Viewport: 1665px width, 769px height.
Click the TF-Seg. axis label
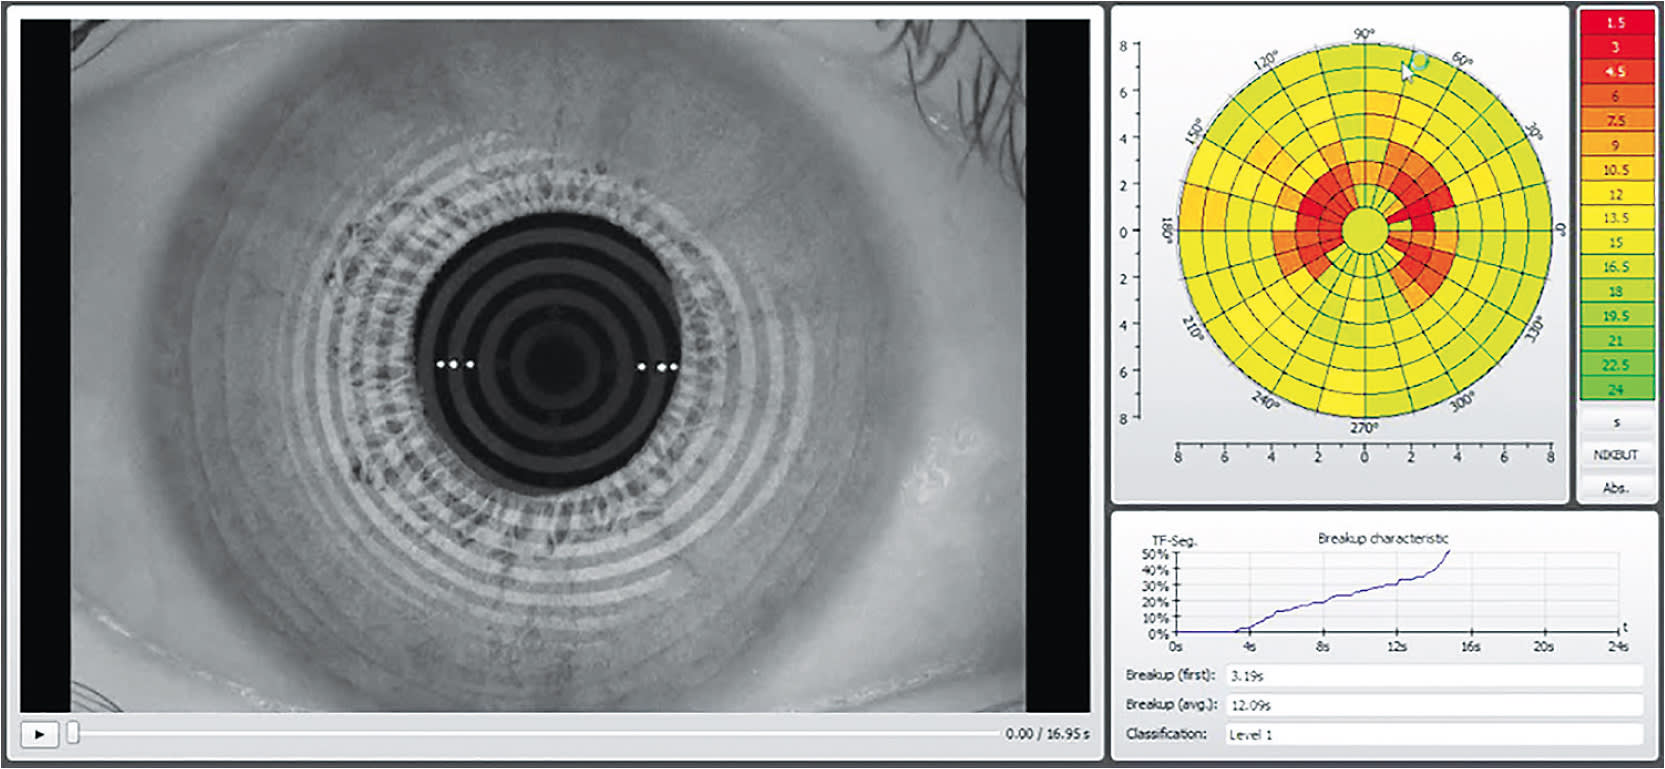(x=1174, y=541)
